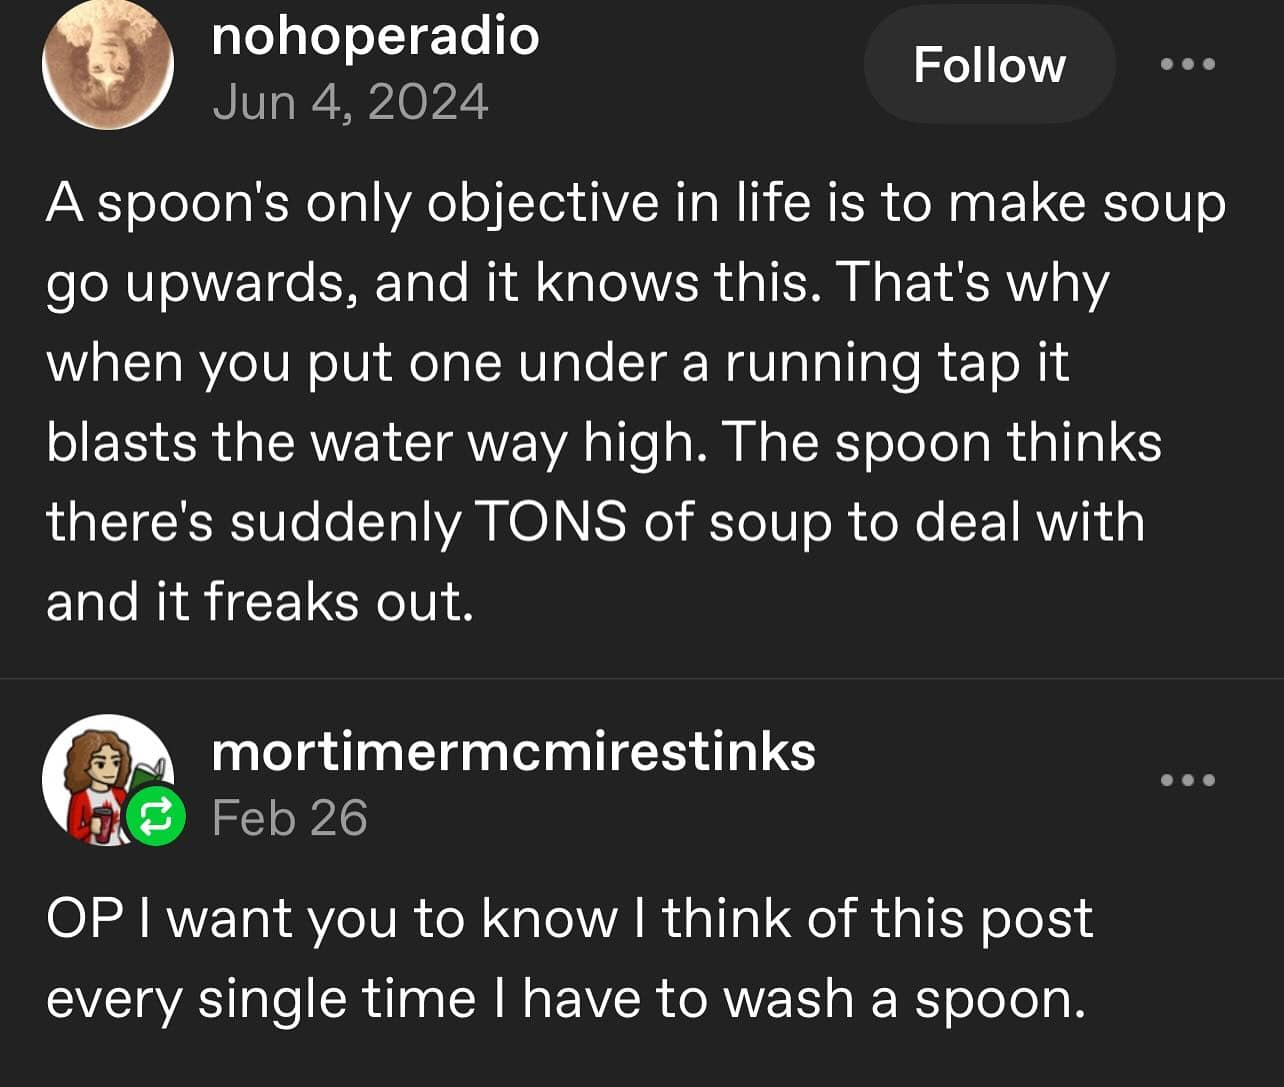Visit the mortimermcmirestinks username link

513,752
